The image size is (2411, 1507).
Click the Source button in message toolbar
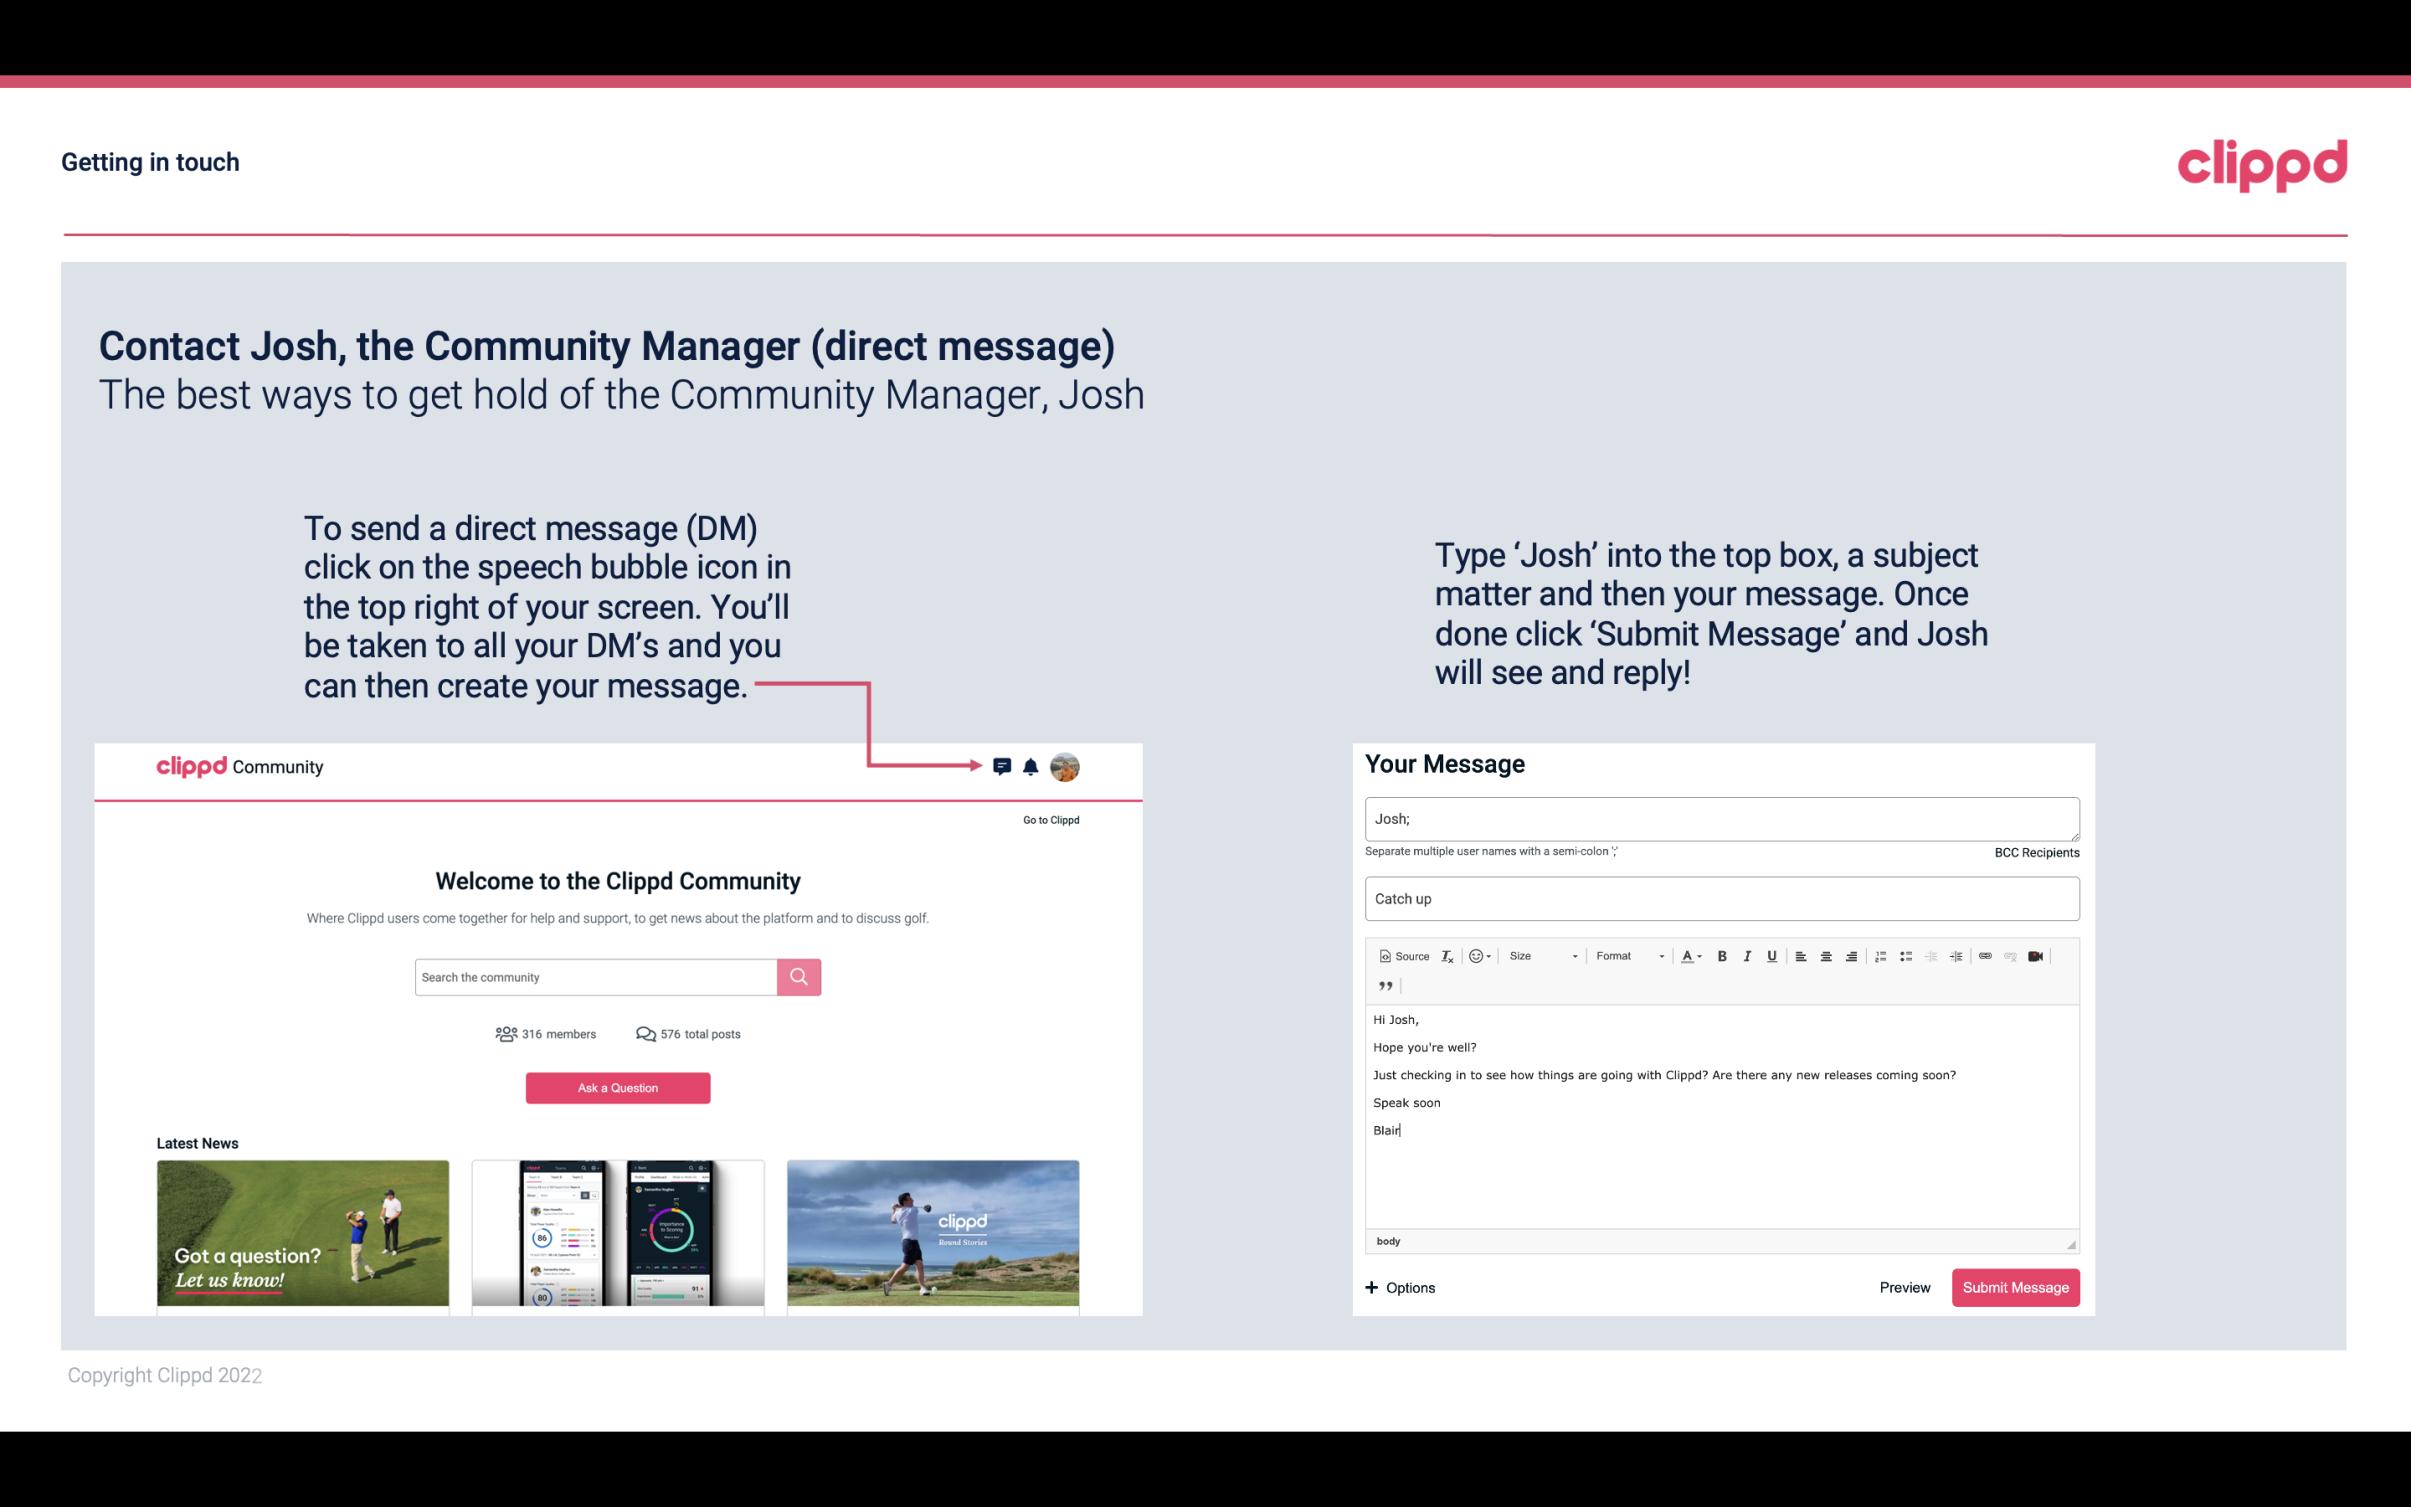click(1401, 955)
